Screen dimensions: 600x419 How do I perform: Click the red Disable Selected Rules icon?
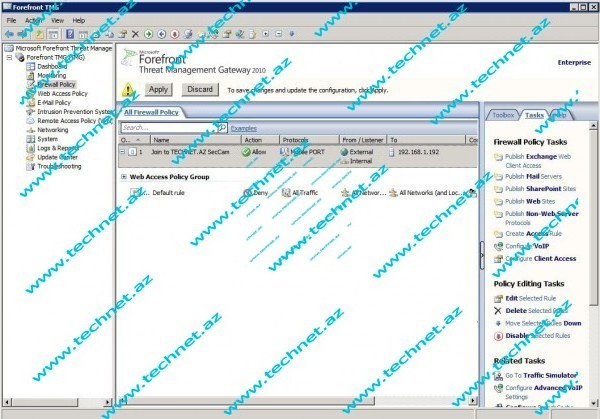(x=498, y=334)
